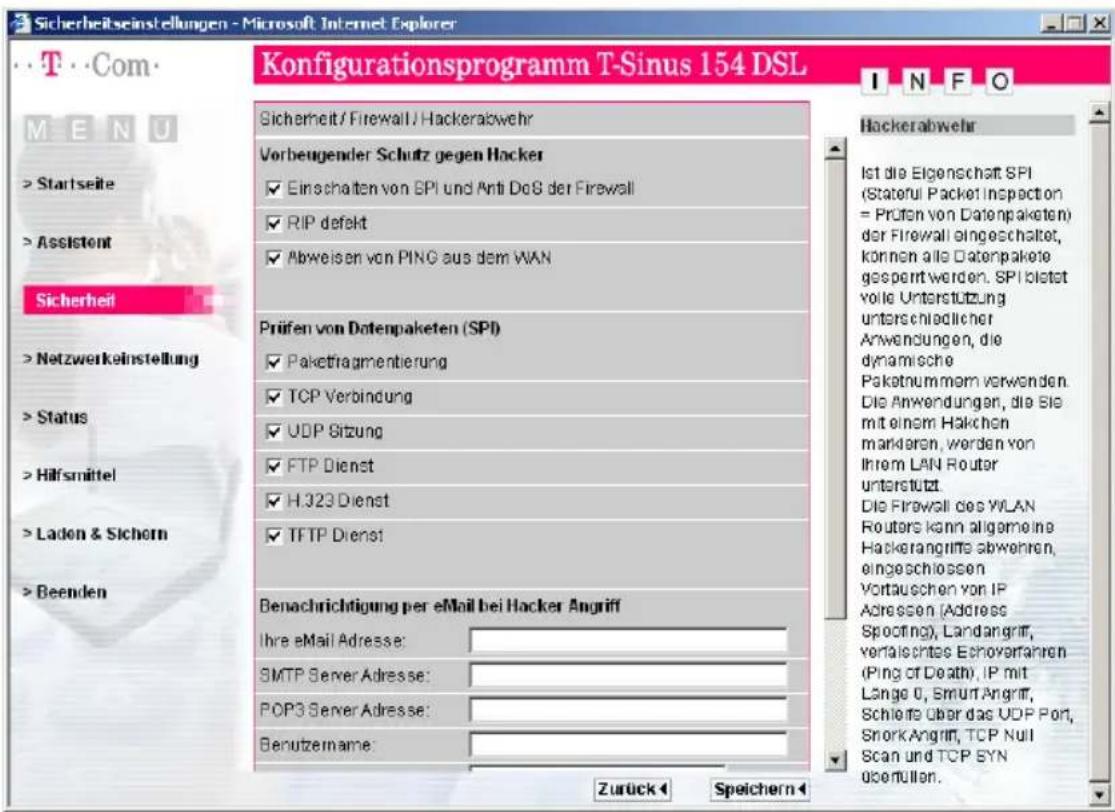Uncheck the Paketfragmentierung option
The width and height of the screenshot is (1115, 812).
[274, 362]
